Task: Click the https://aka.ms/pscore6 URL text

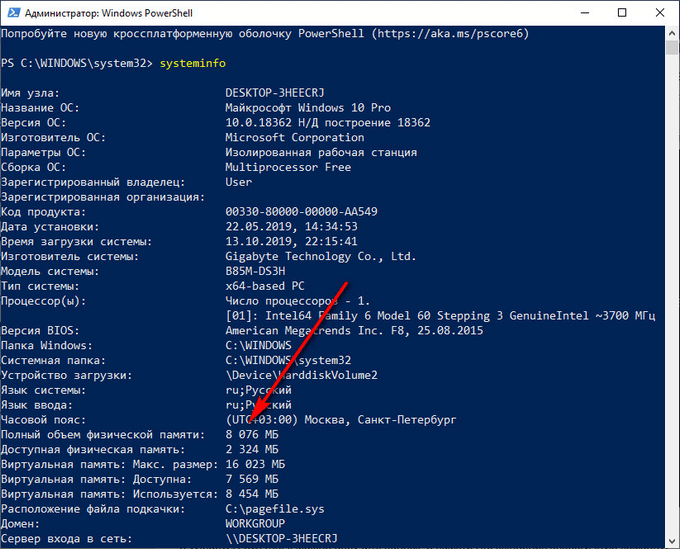Action: pyautogui.click(x=450, y=34)
